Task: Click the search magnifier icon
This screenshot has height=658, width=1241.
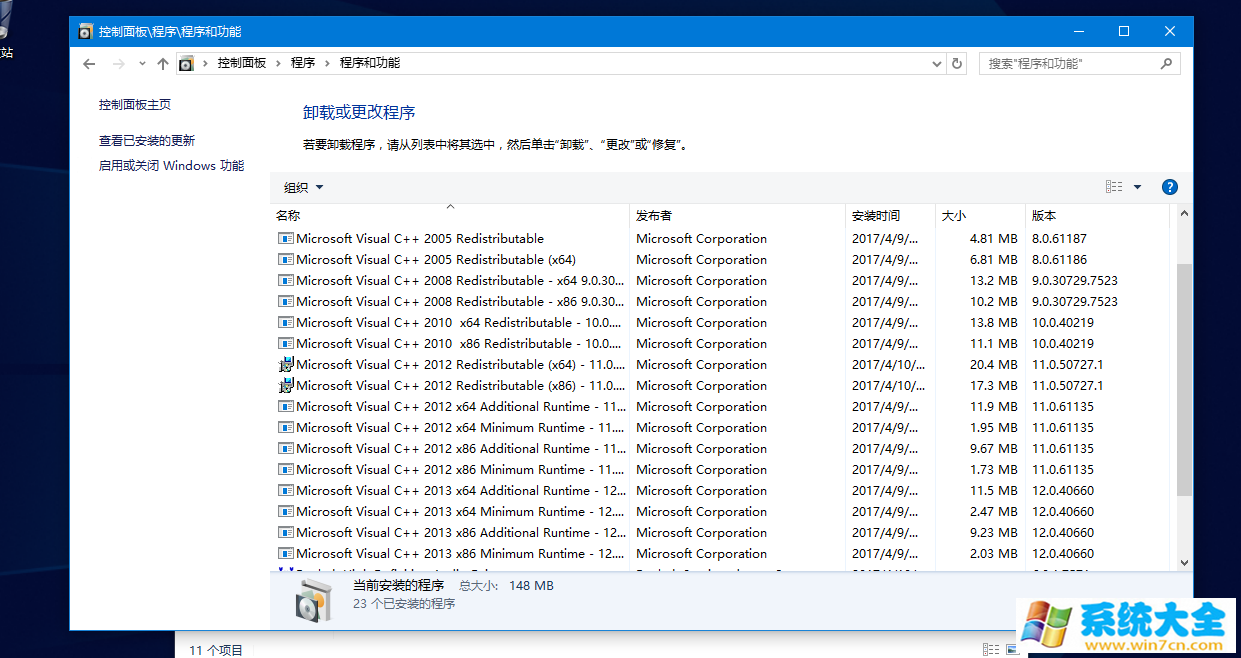Action: (1166, 63)
